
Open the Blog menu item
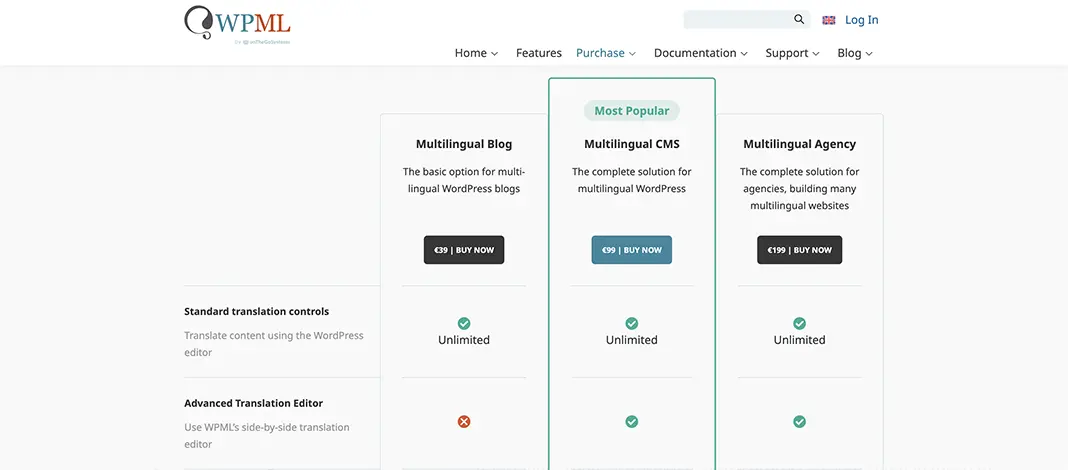click(x=849, y=53)
